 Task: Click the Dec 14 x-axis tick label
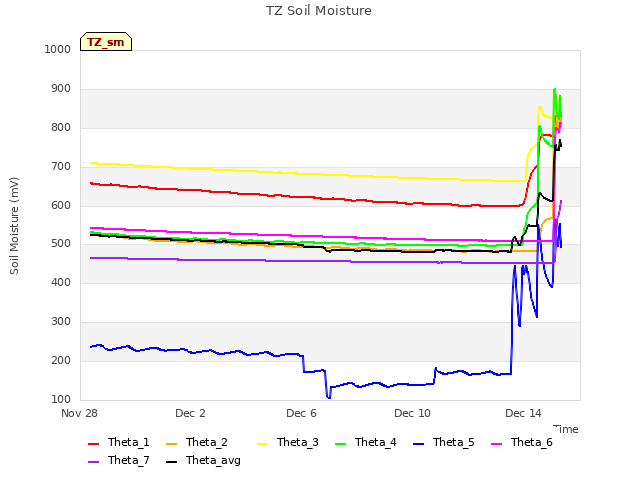point(523,413)
